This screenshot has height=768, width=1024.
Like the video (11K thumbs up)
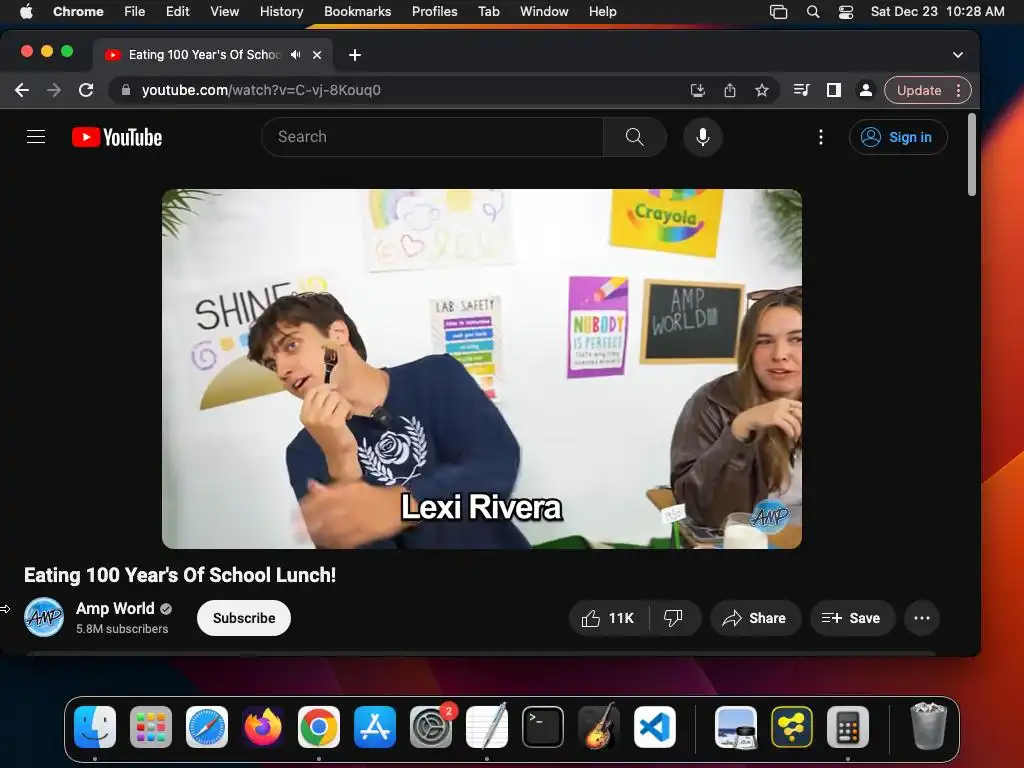pos(609,618)
